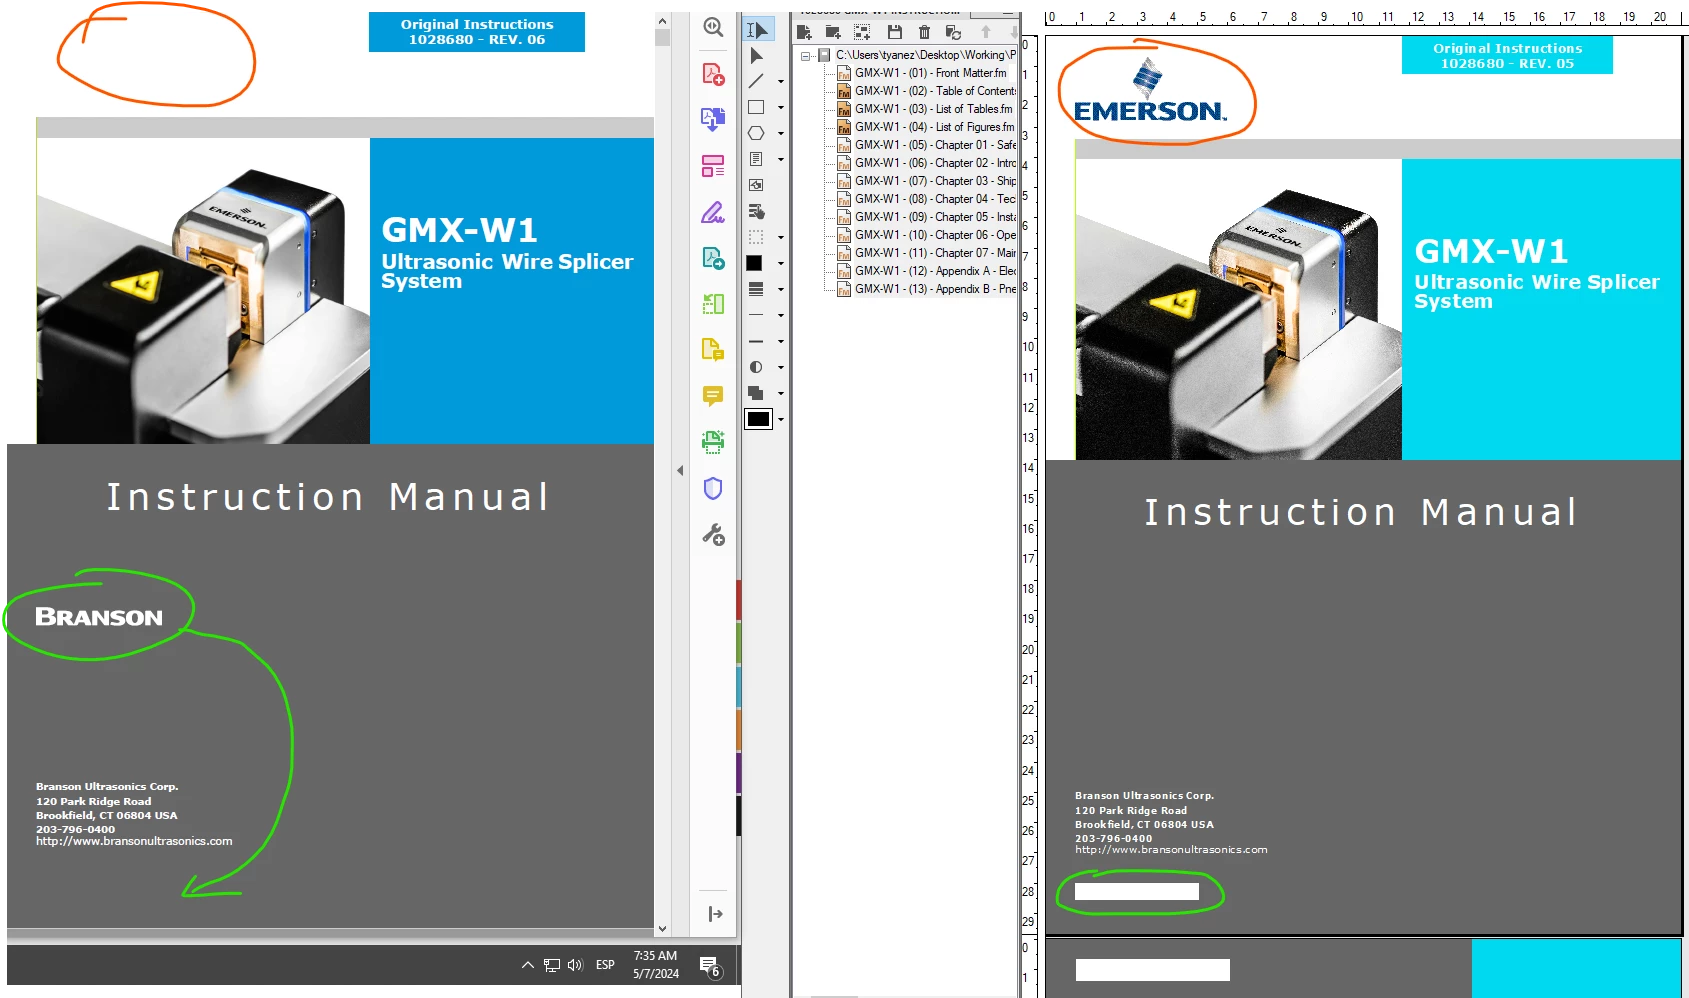Switch the ESP input language indicator
Image resolution: width=1689 pixels, height=998 pixels.
605,965
